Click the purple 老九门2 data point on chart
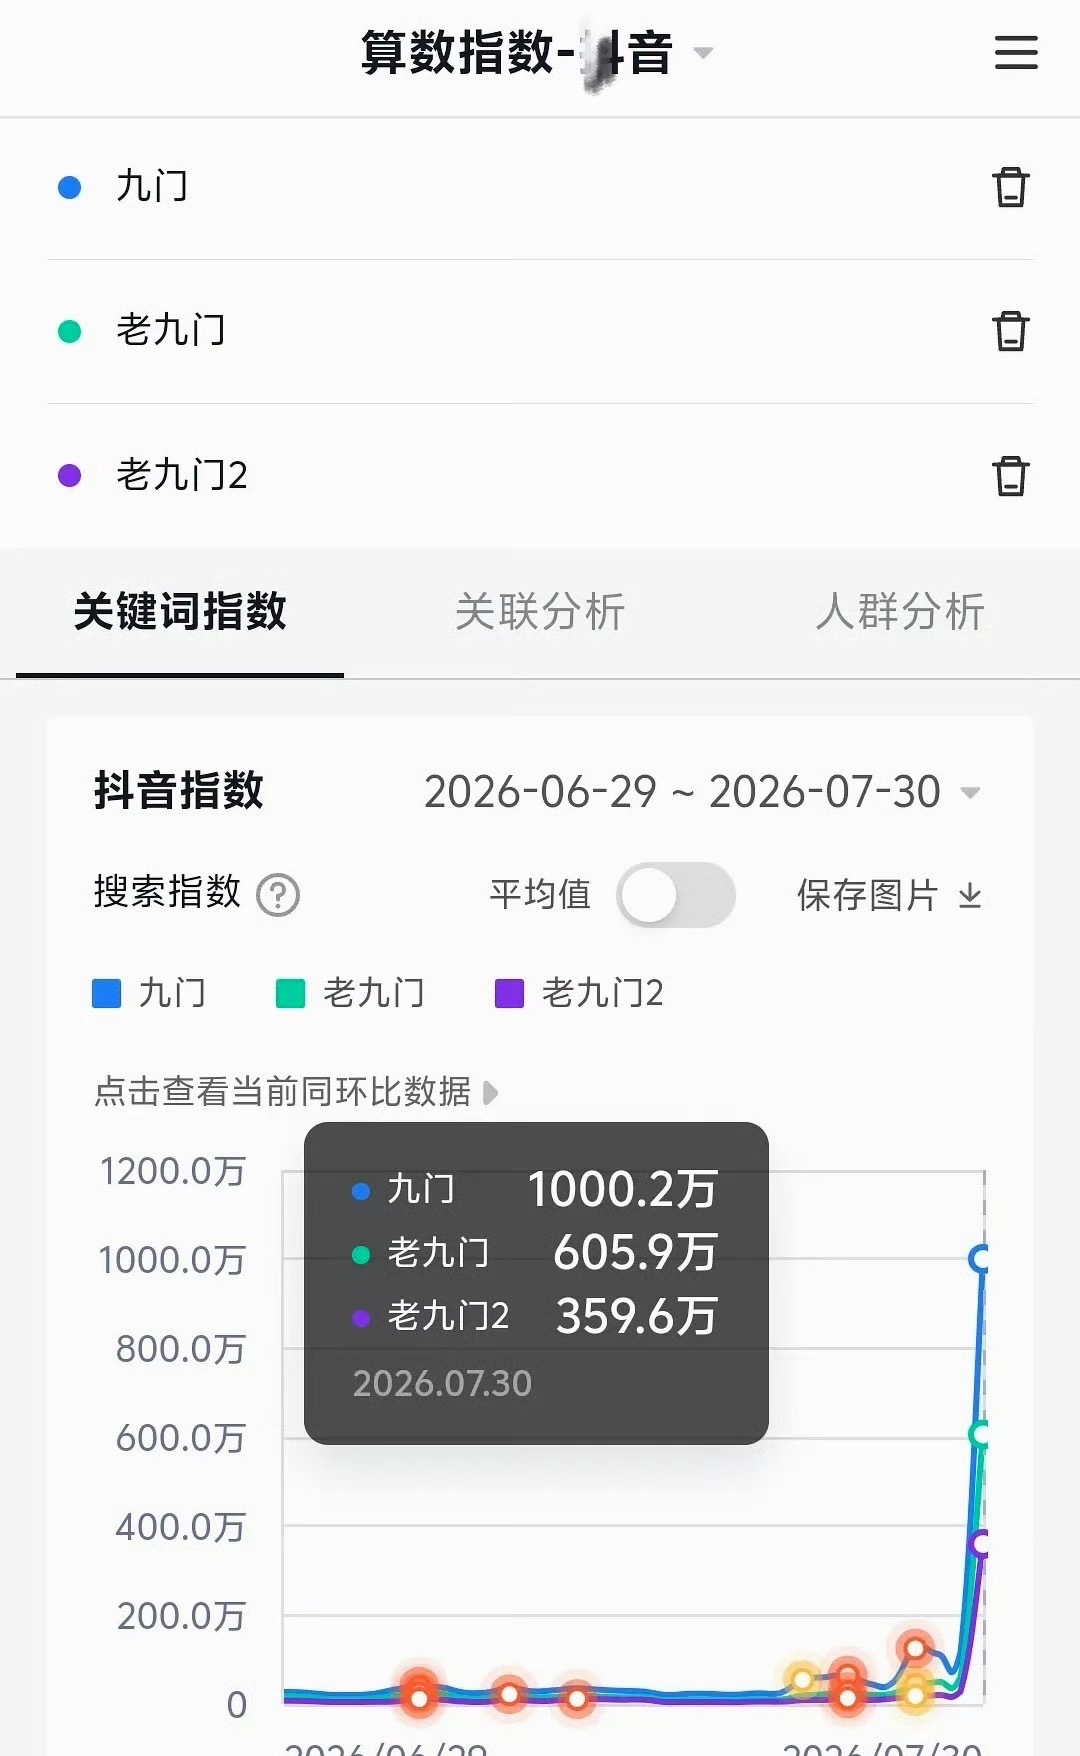The image size is (1080, 1756). click(981, 1543)
